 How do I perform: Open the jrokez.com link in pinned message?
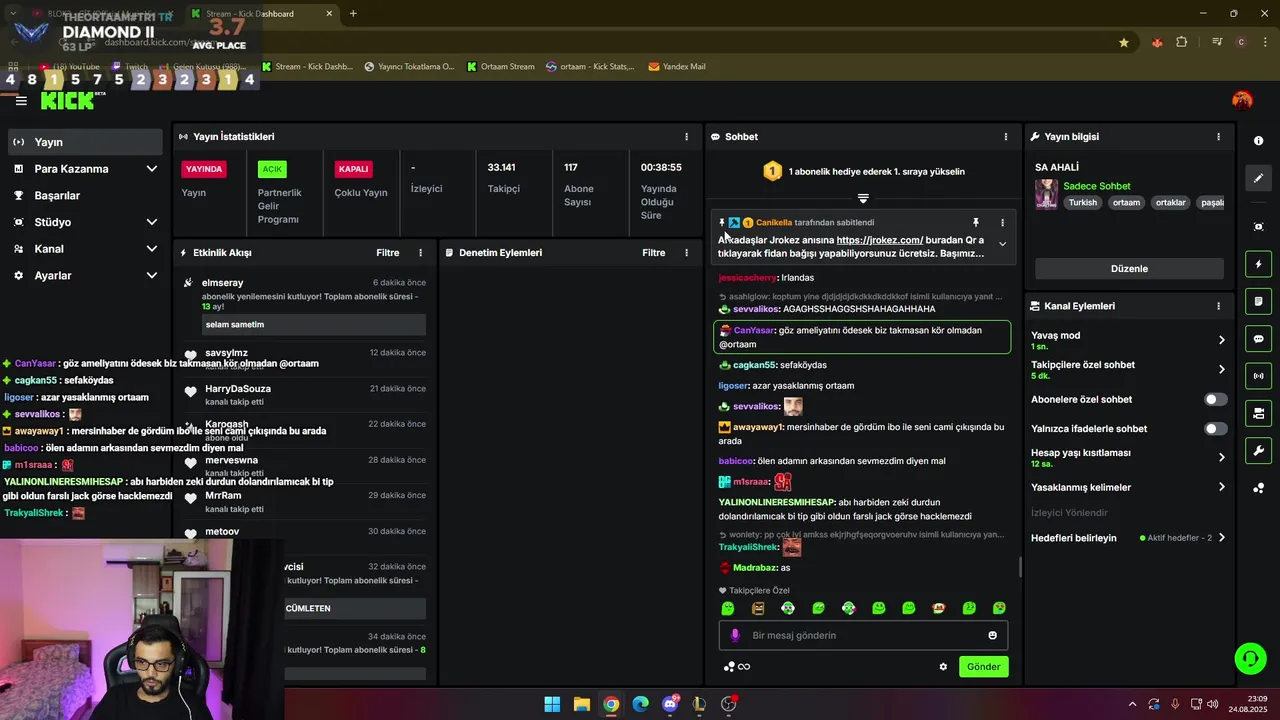coord(879,240)
